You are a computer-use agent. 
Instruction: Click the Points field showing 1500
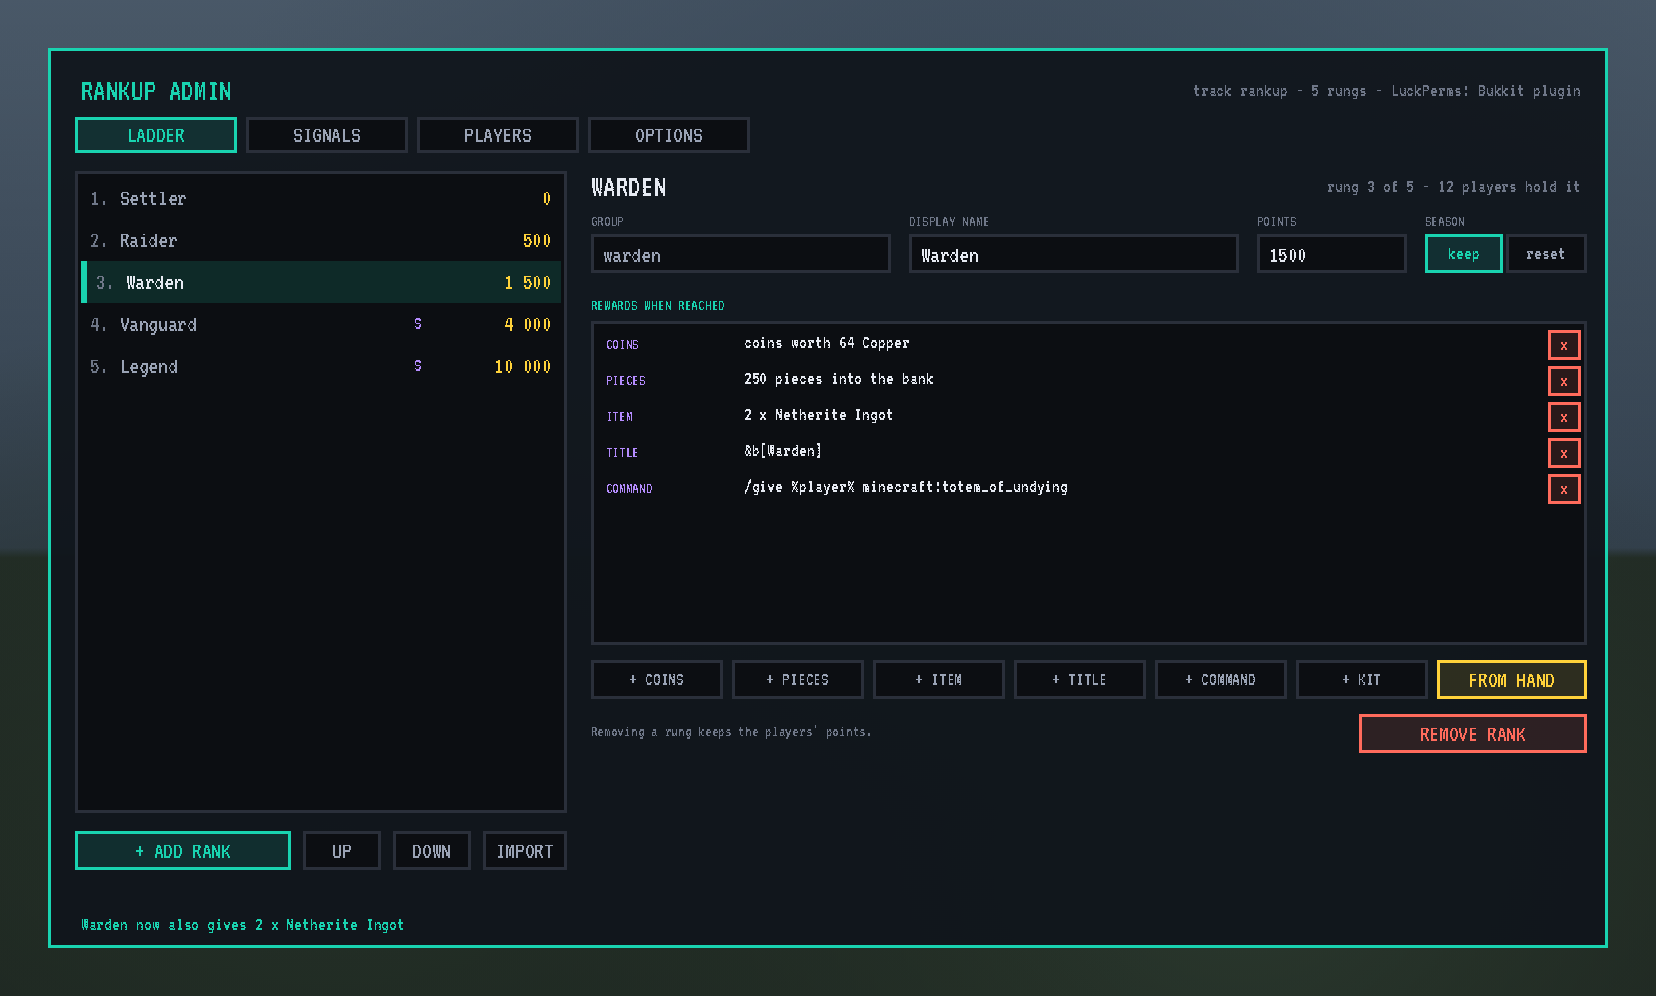pos(1332,254)
